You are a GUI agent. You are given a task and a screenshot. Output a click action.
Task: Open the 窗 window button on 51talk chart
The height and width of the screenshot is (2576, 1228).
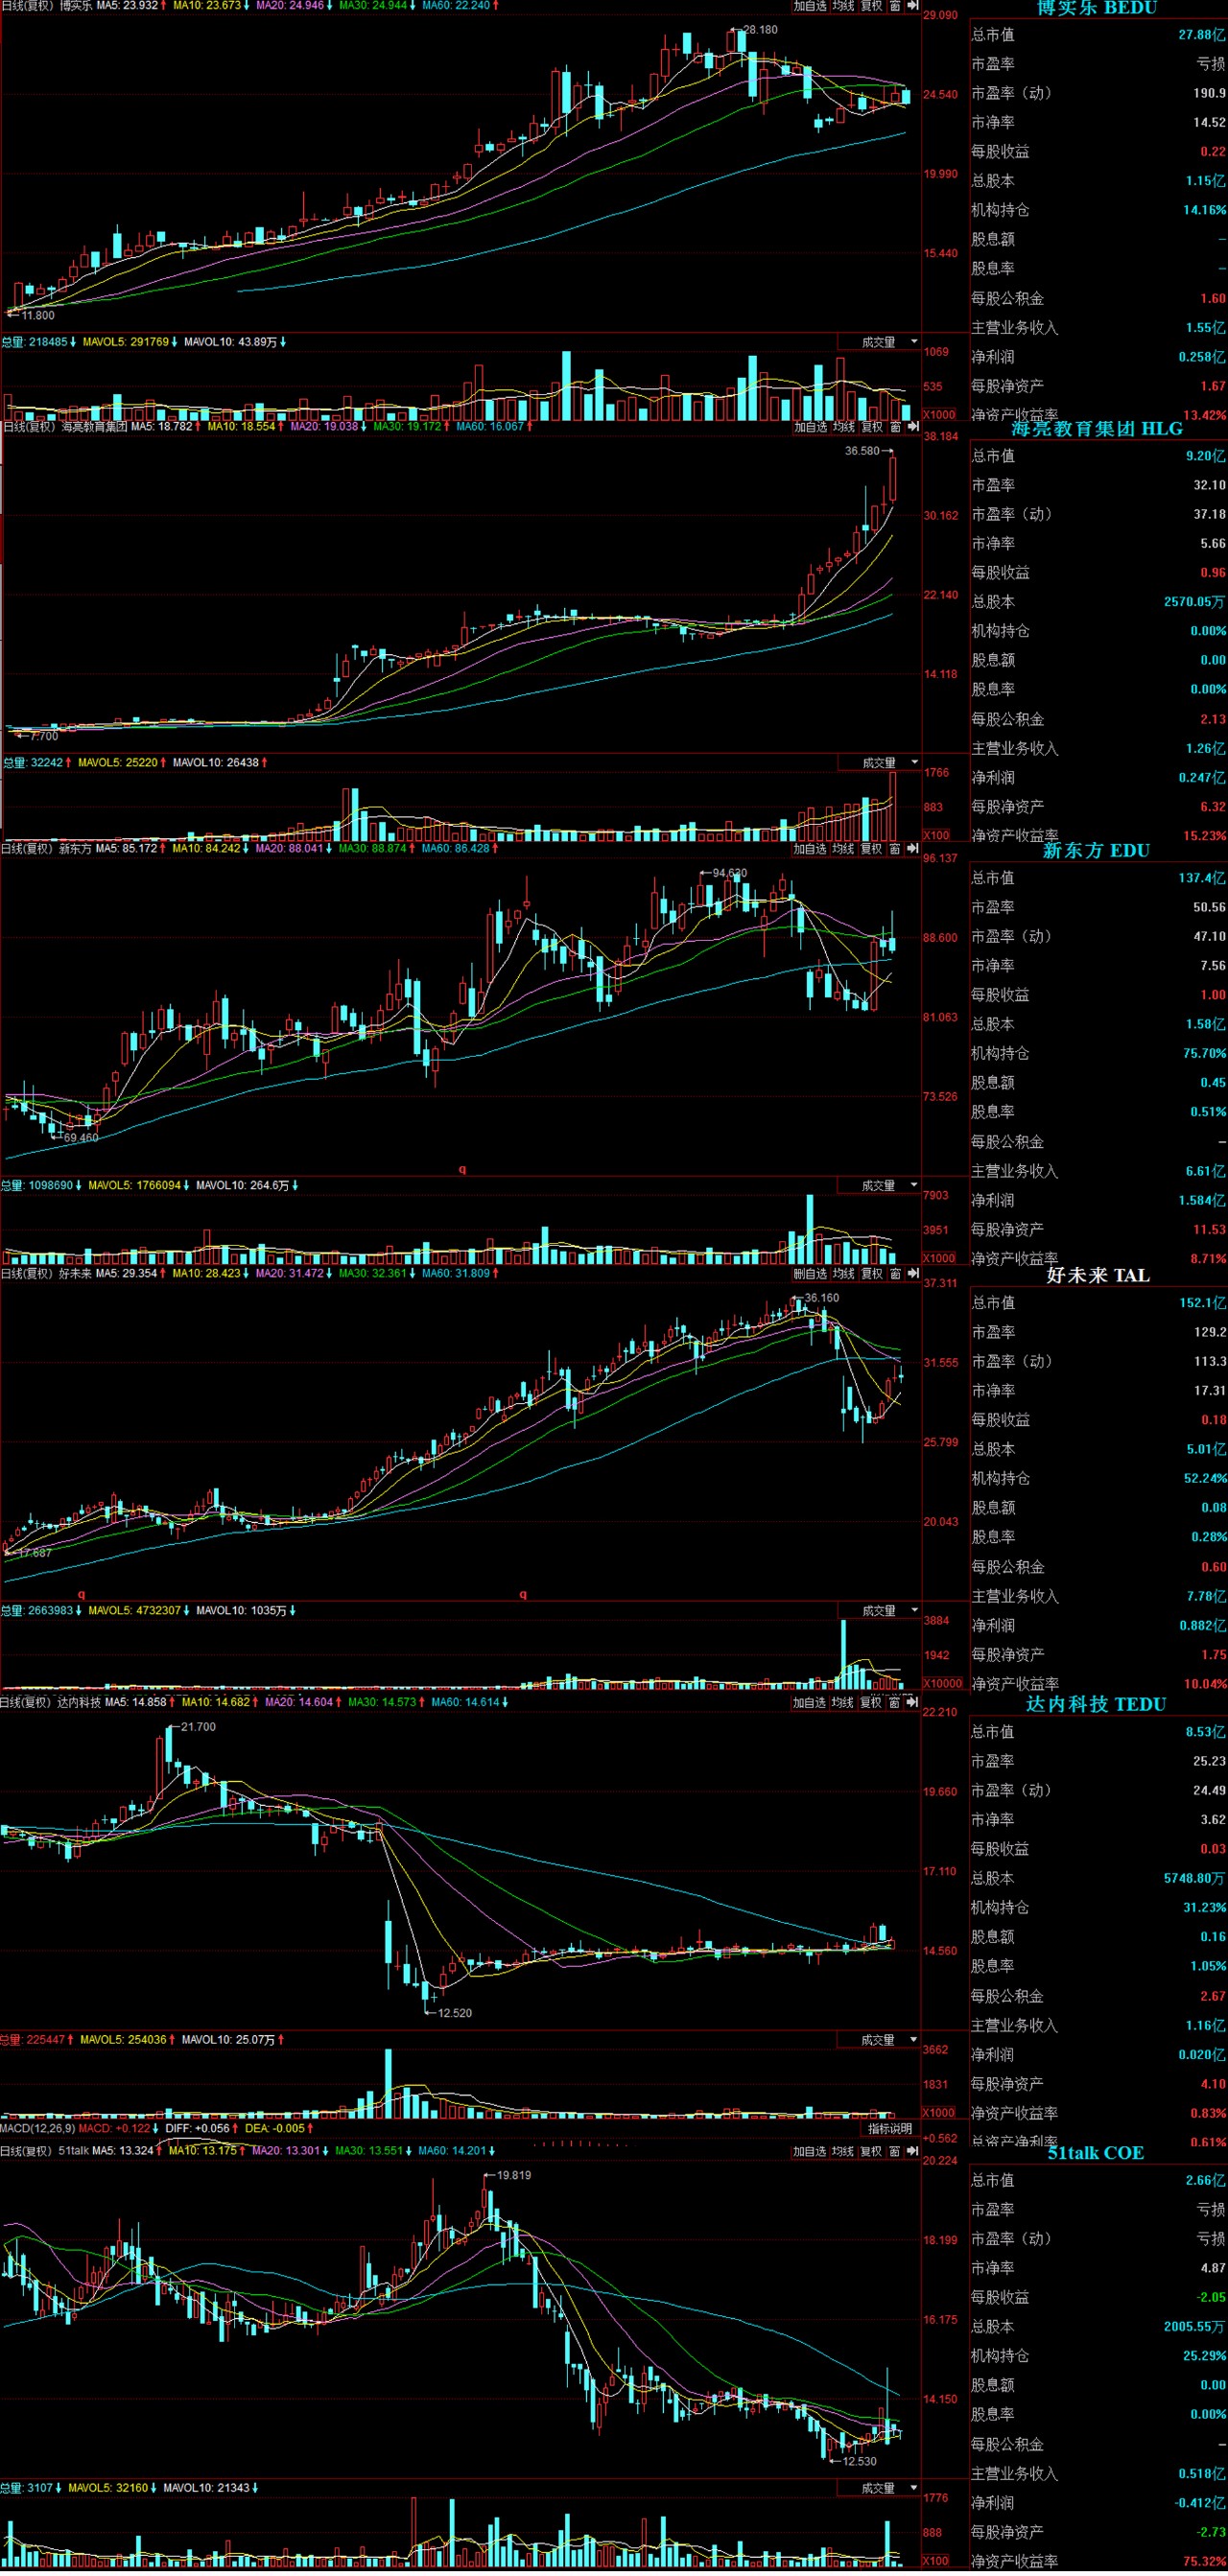click(895, 2152)
